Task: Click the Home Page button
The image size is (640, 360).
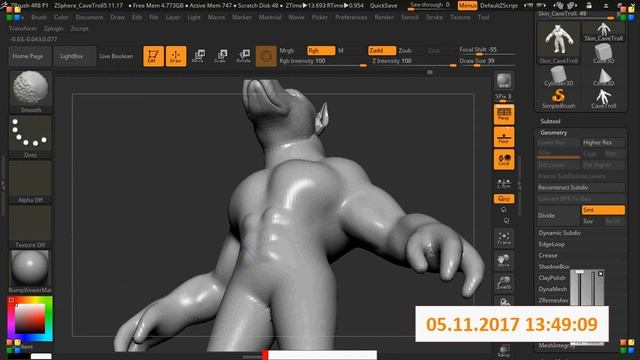Action: click(30, 56)
